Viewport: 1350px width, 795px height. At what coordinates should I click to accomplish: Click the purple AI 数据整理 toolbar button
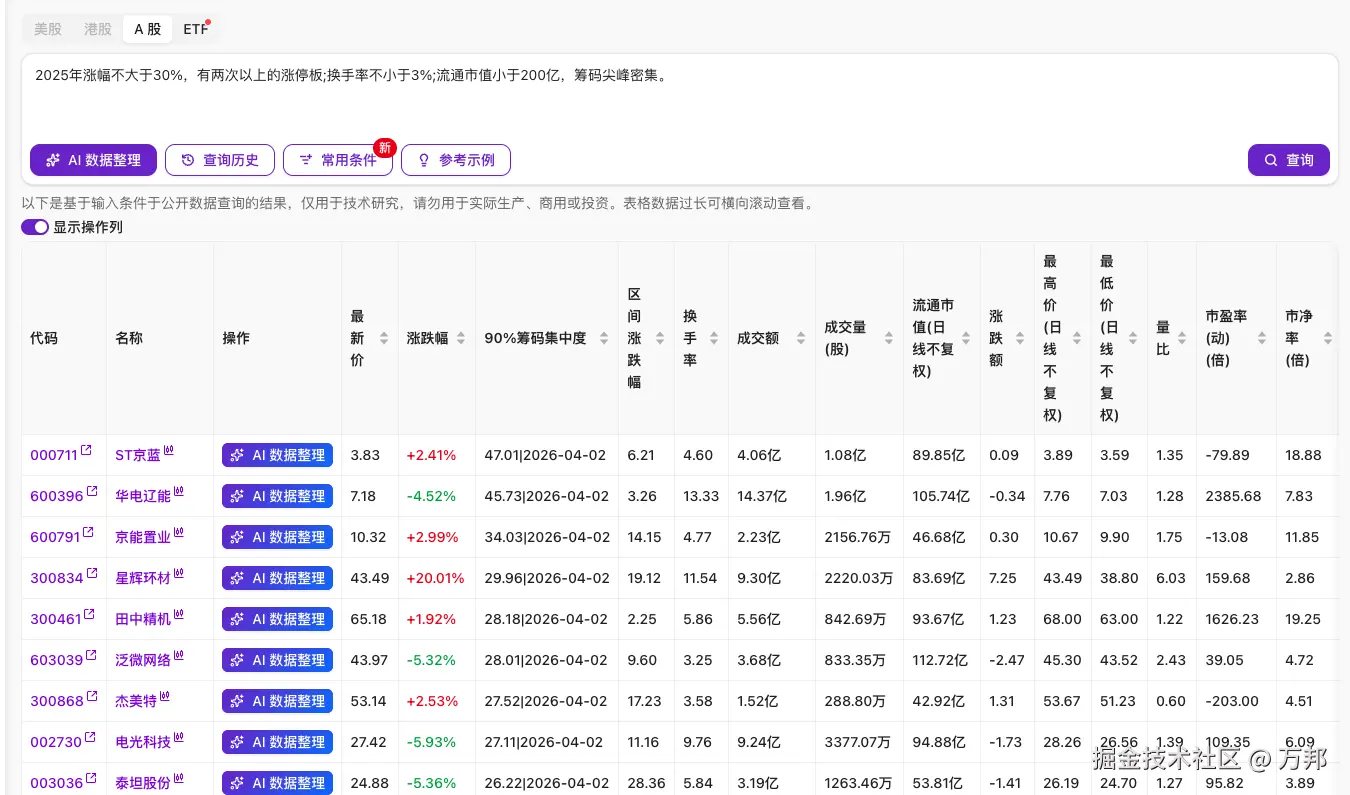click(x=93, y=160)
